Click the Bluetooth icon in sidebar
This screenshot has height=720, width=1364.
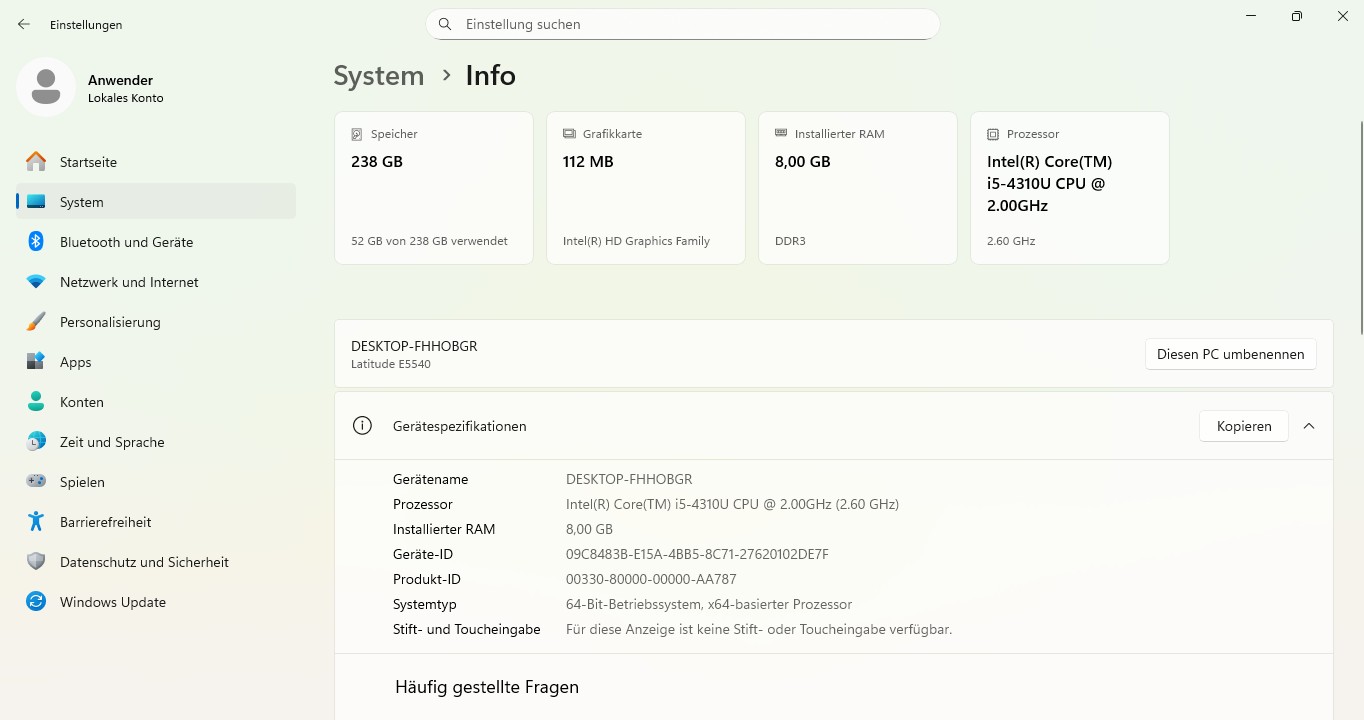36,242
